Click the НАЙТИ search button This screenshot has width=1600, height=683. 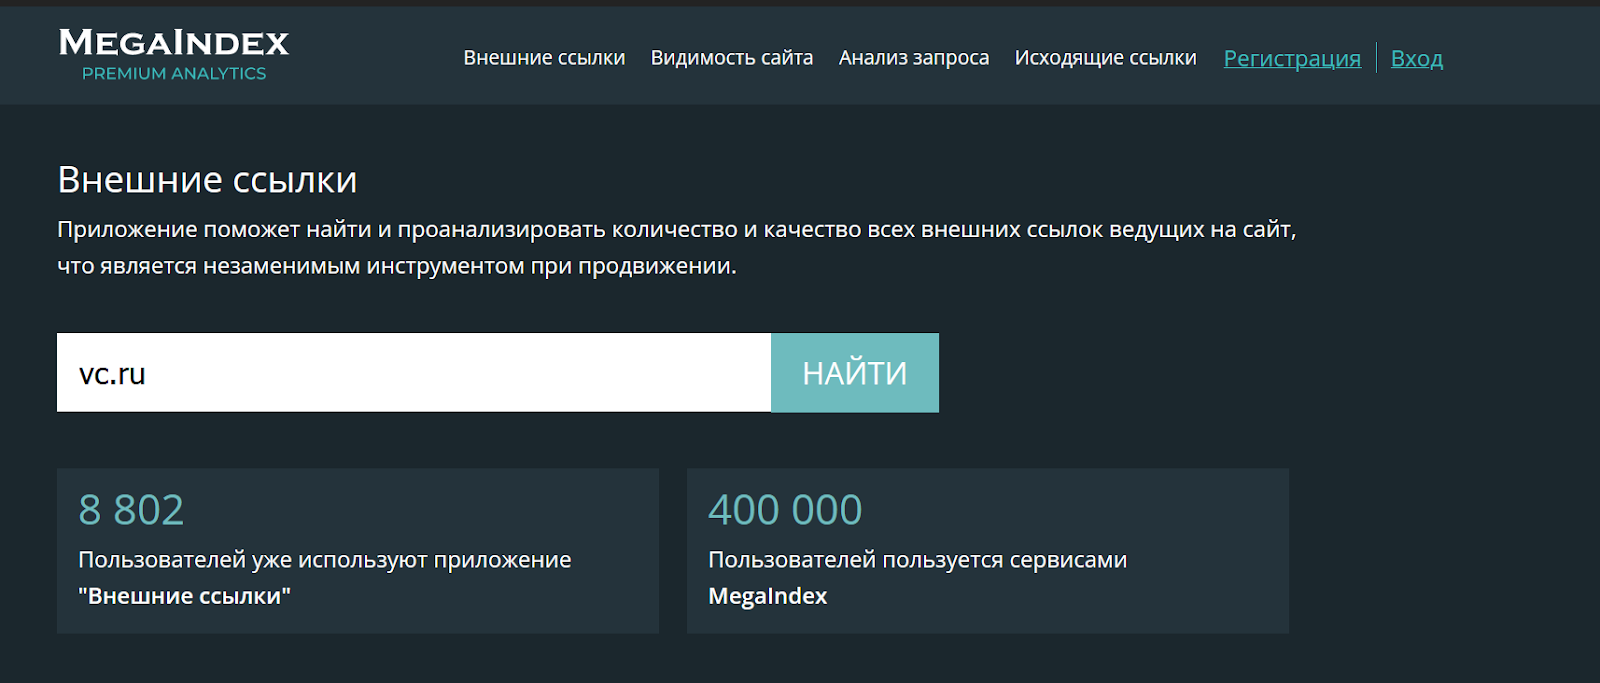click(855, 373)
